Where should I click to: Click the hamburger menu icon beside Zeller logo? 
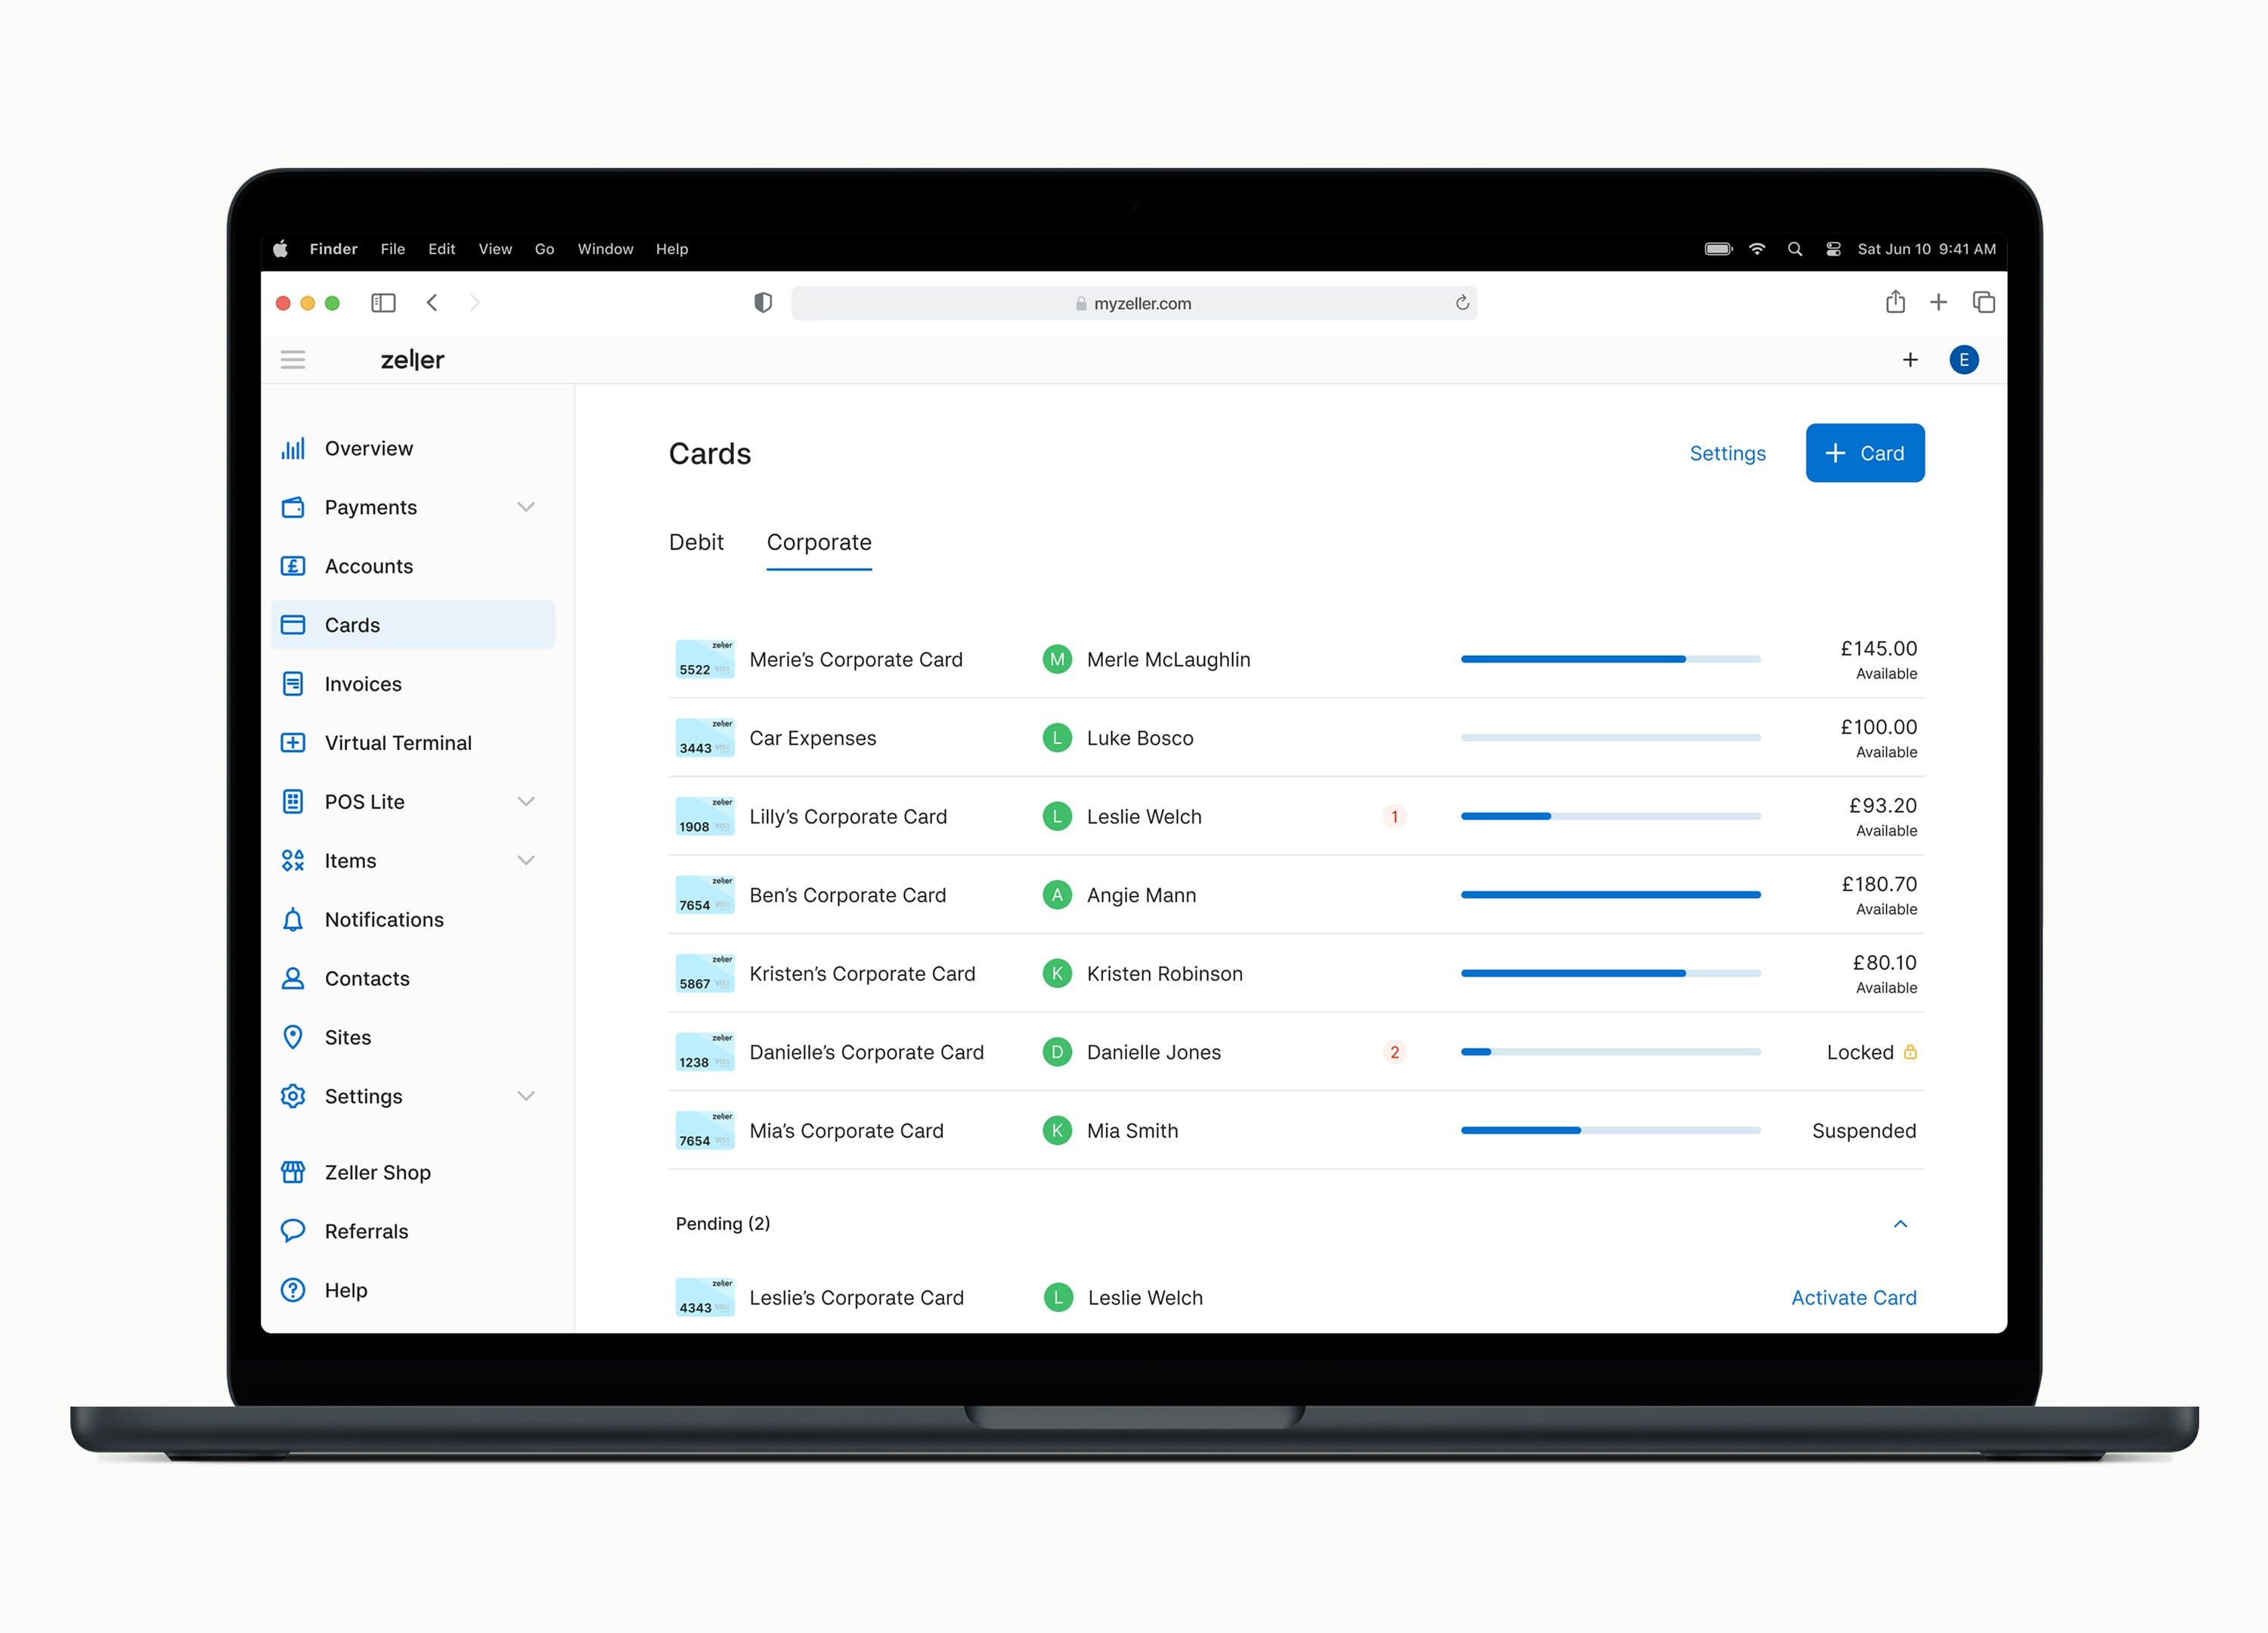pyautogui.click(x=293, y=360)
